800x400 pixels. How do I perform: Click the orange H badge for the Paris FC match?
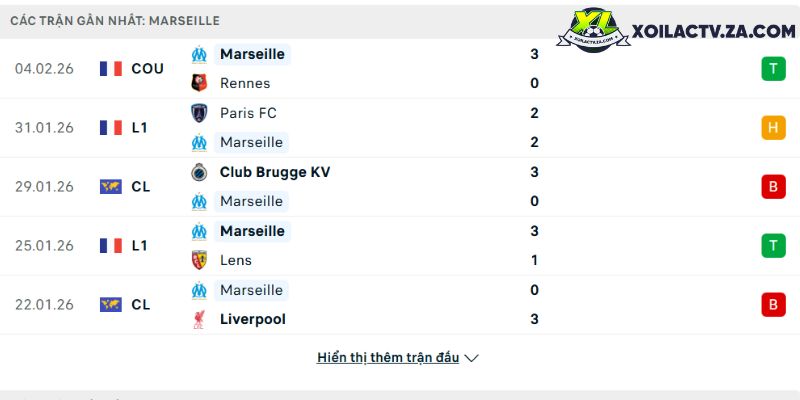click(772, 128)
